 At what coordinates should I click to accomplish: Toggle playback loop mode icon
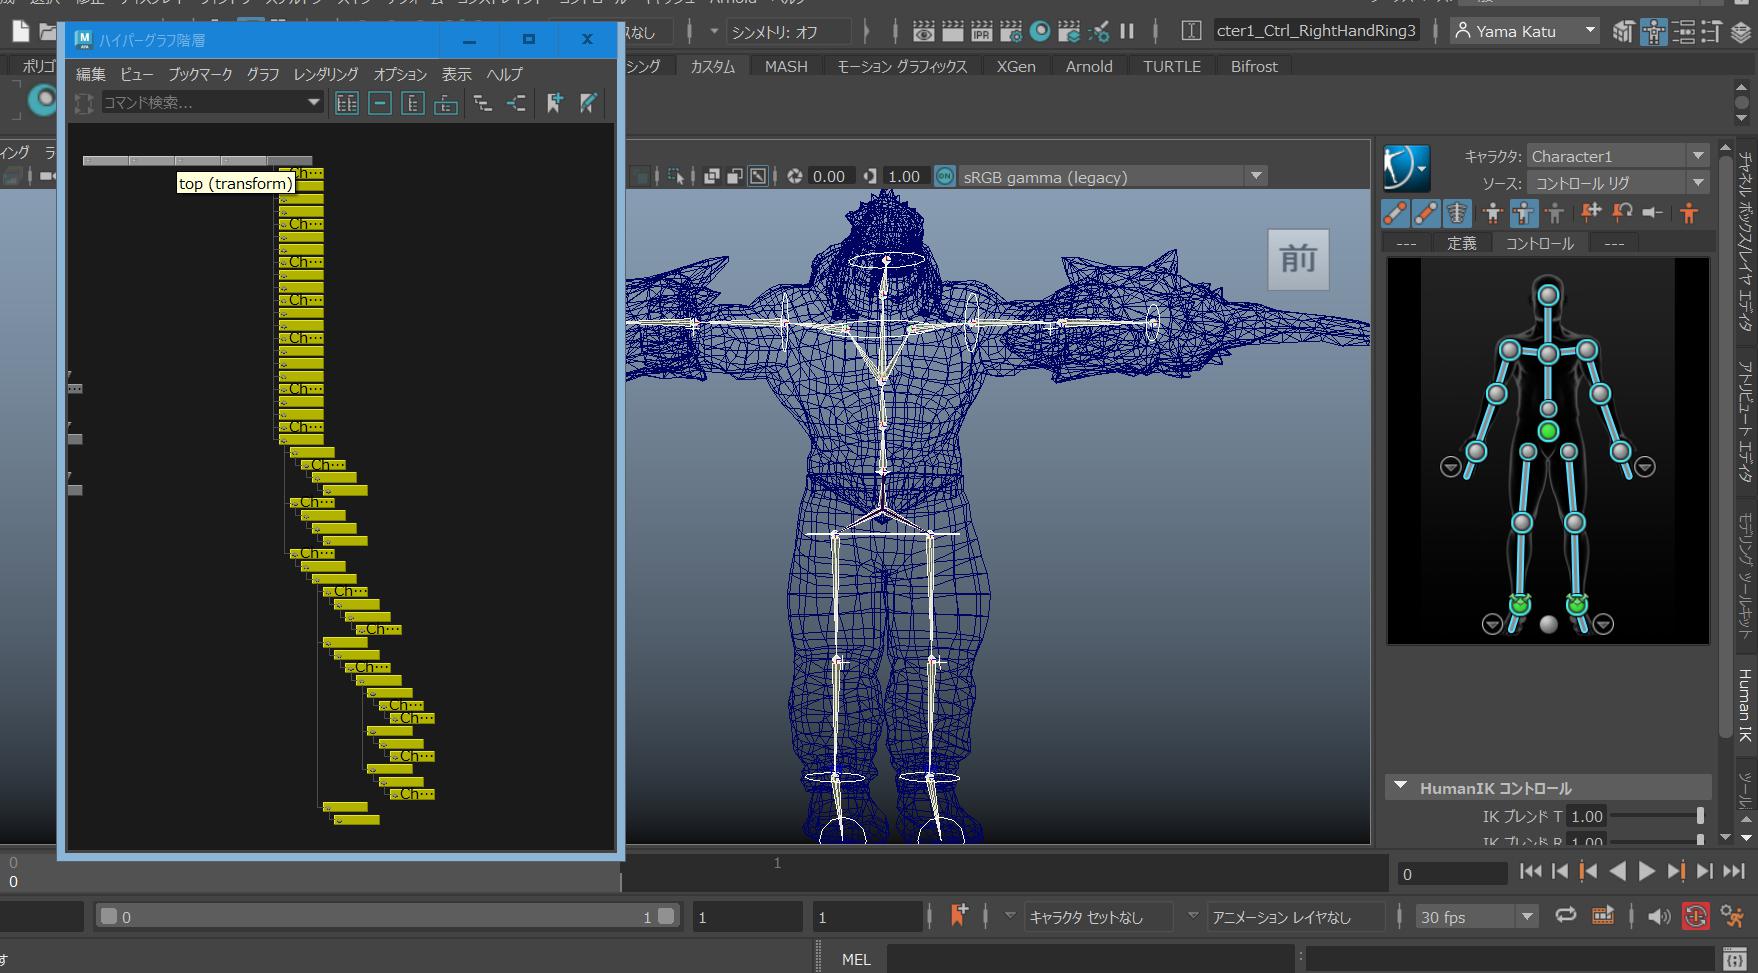[1566, 916]
